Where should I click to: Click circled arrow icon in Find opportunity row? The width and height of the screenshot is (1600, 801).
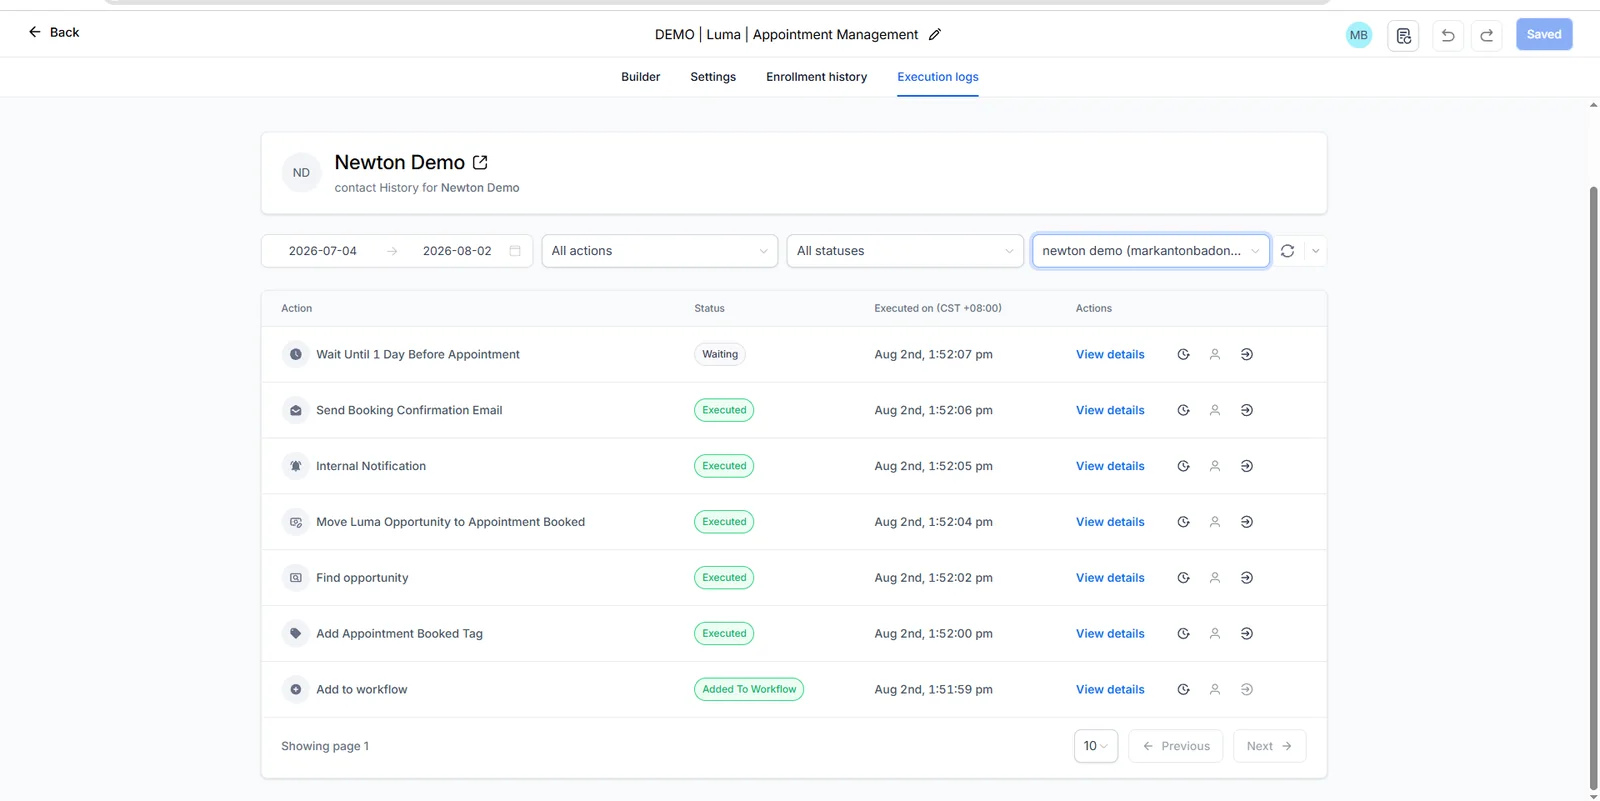click(1246, 578)
